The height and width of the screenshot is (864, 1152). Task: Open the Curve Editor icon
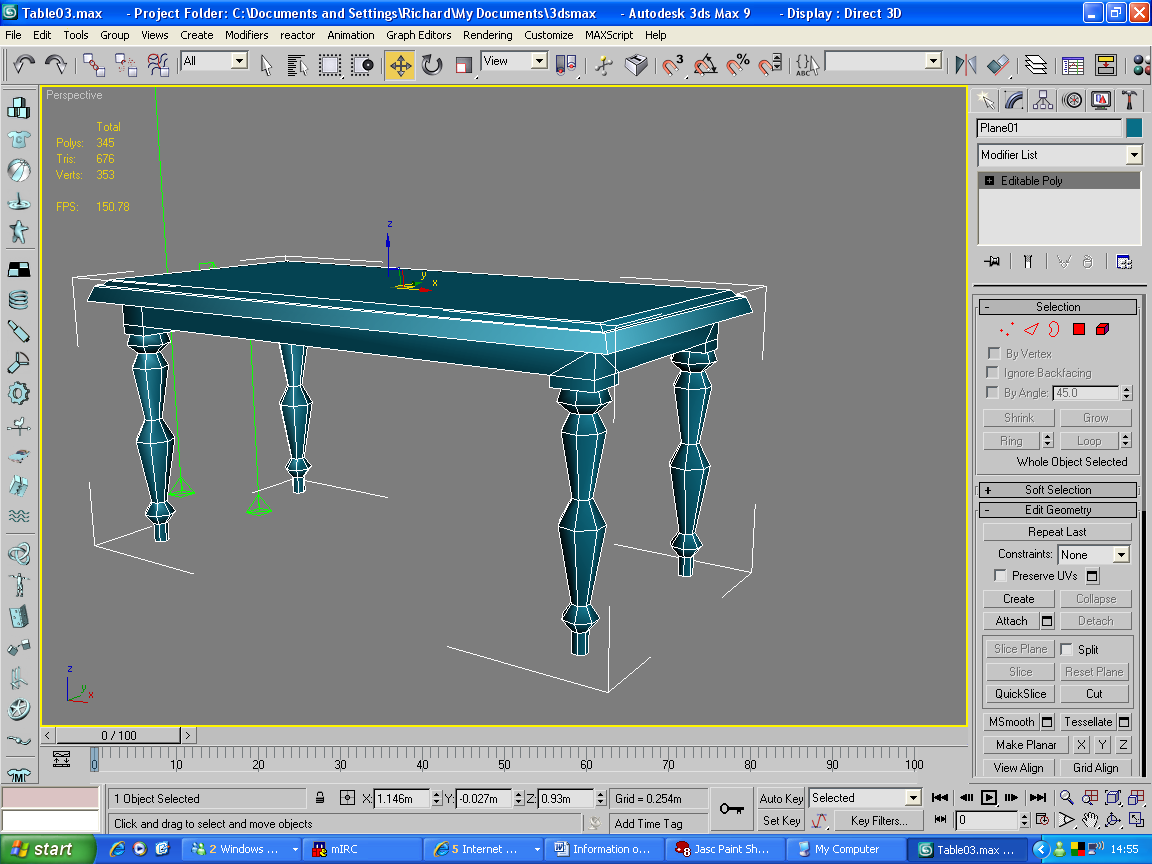point(1073,65)
